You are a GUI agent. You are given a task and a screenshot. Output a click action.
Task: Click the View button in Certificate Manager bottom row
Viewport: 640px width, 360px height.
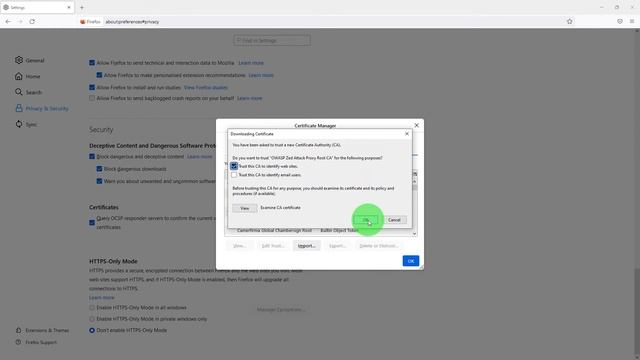[x=239, y=246]
